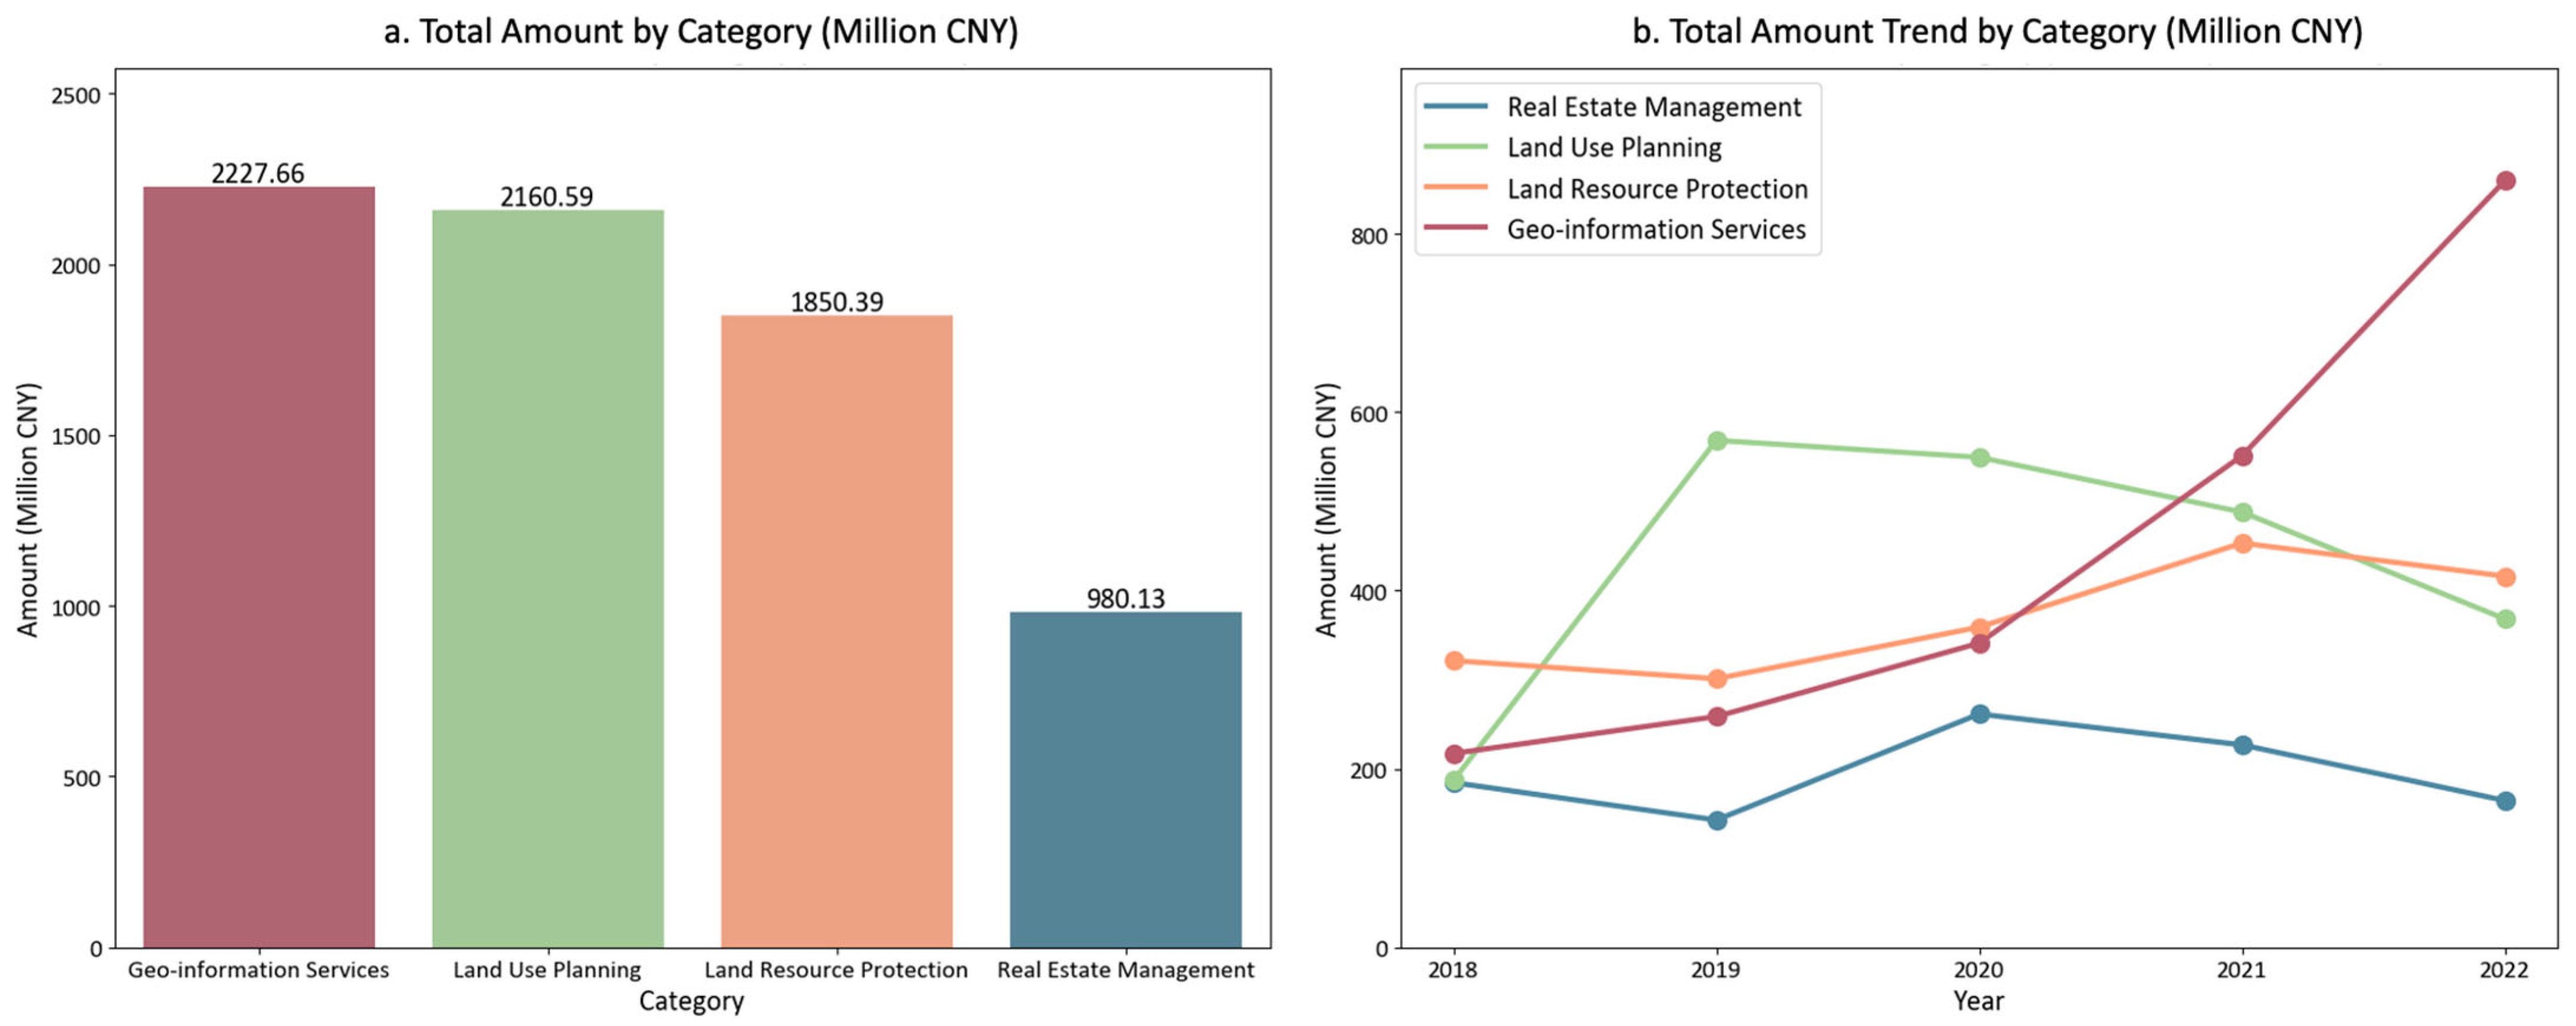Click Geo-information Services data point at 2021
The height and width of the screenshot is (1026, 2576).
2242,456
